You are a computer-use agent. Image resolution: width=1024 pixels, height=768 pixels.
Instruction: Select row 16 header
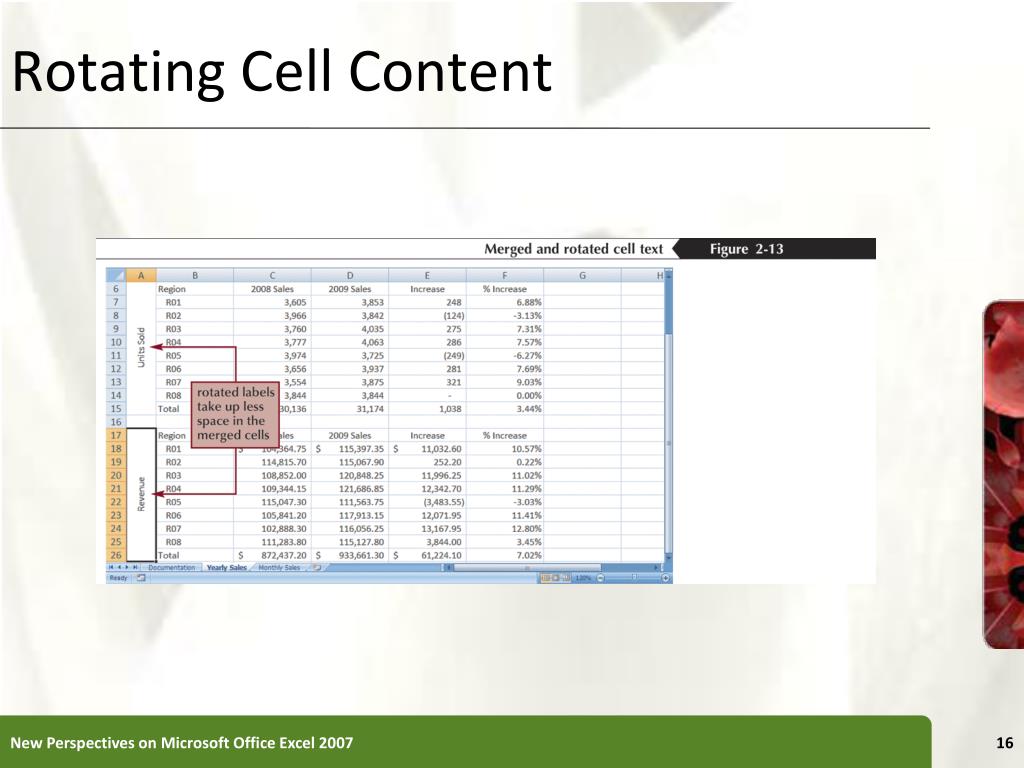pyautogui.click(x=116, y=422)
